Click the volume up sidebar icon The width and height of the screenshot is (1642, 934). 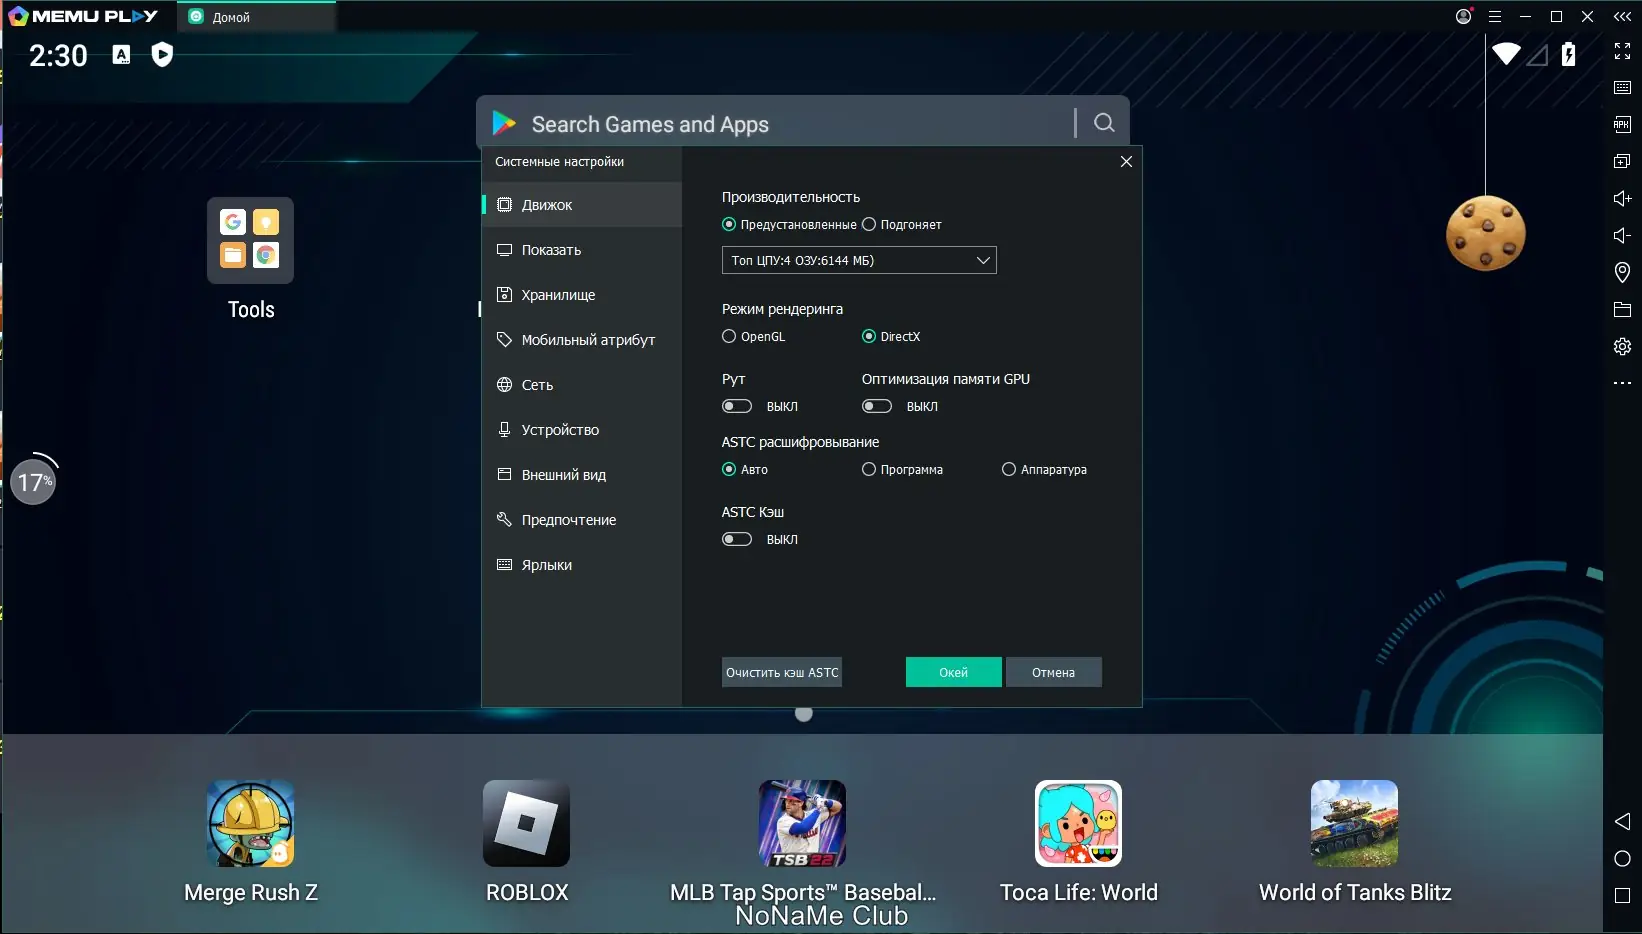(1622, 198)
